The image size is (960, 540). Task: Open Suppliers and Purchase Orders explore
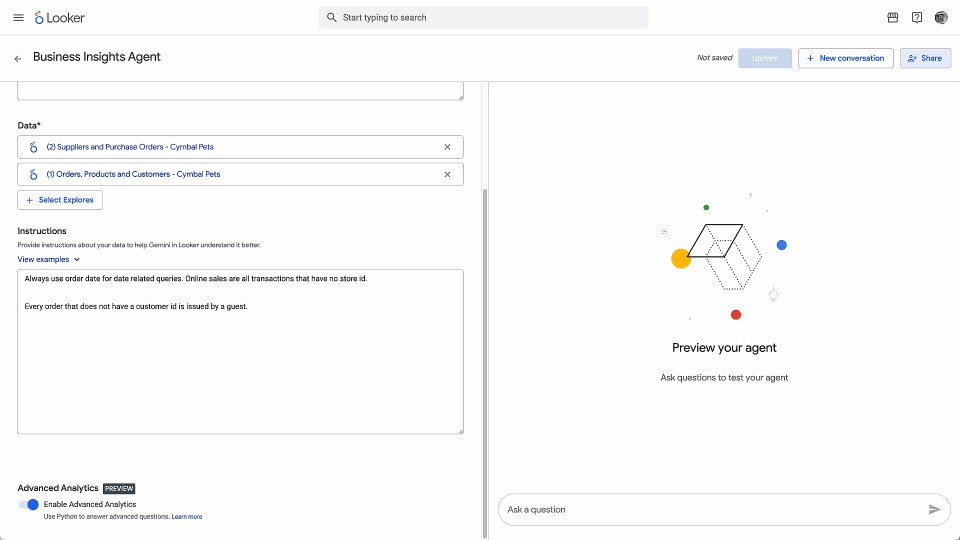point(130,147)
